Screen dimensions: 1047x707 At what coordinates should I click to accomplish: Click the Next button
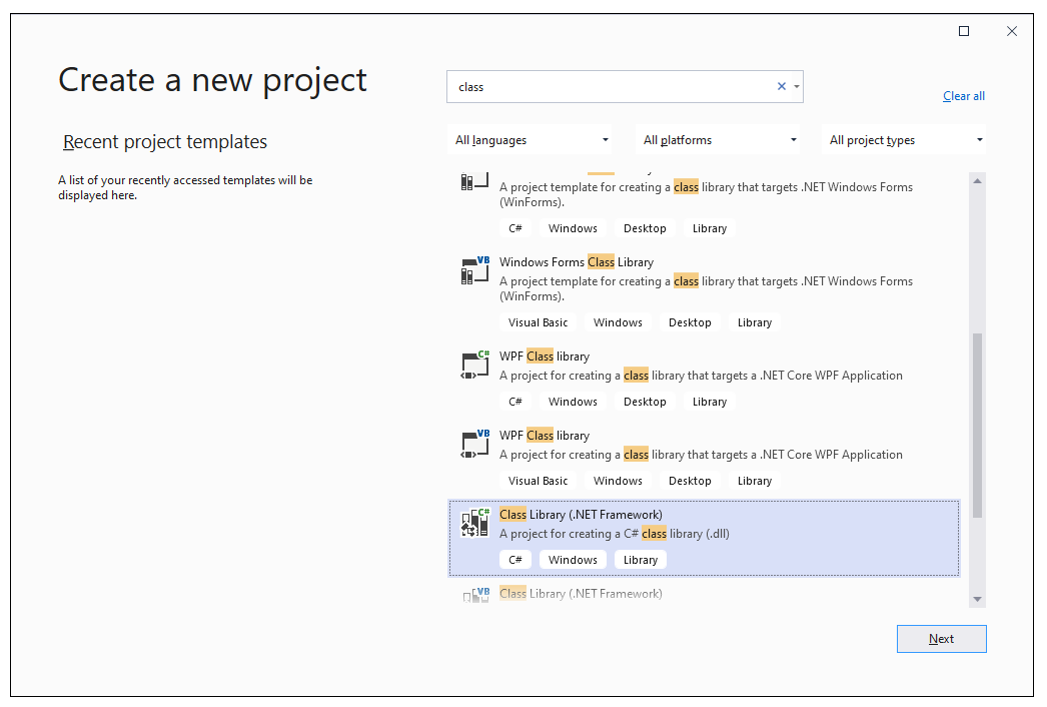(x=941, y=639)
